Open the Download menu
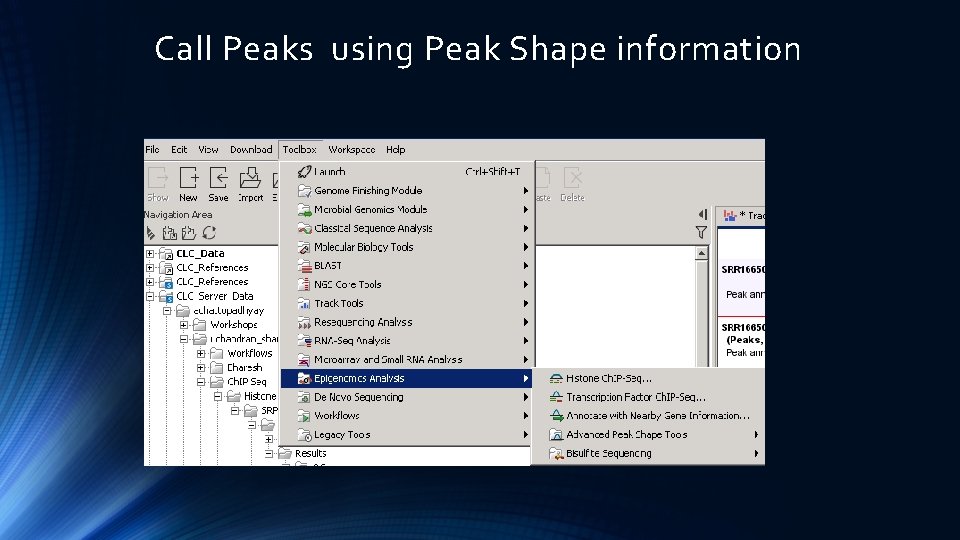 tap(251, 149)
